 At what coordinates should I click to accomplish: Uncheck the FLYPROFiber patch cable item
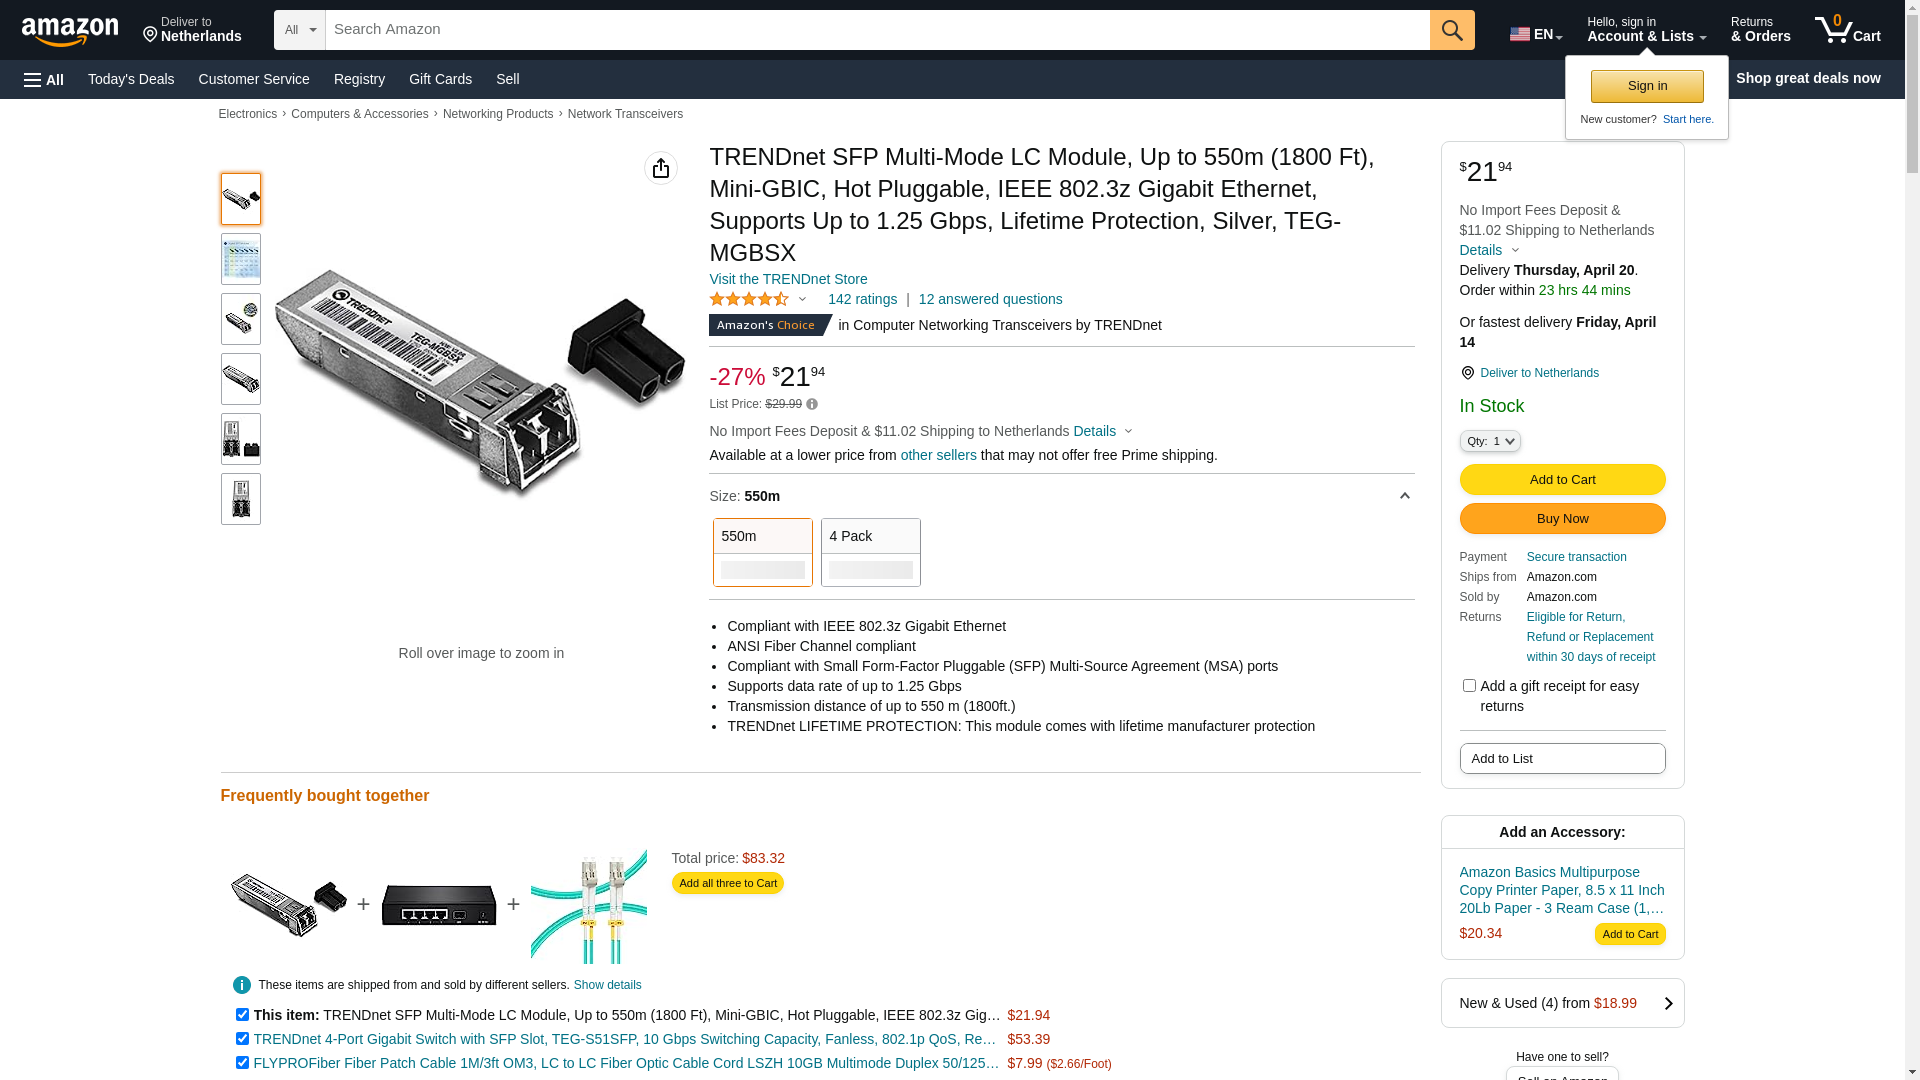242,1063
